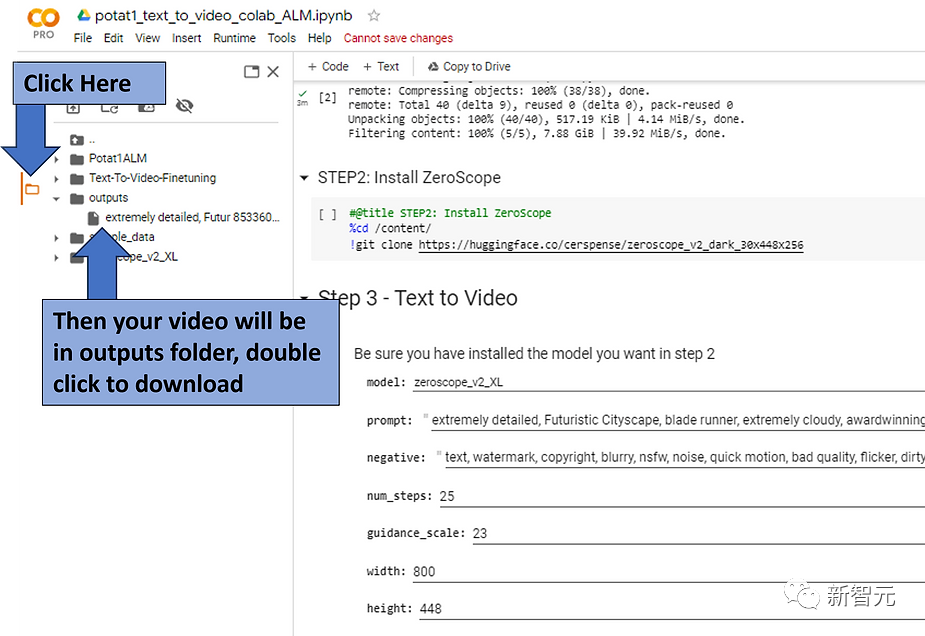Click the 'Be sure you have installed the model' text
This screenshot has height=636, width=925.
click(534, 353)
